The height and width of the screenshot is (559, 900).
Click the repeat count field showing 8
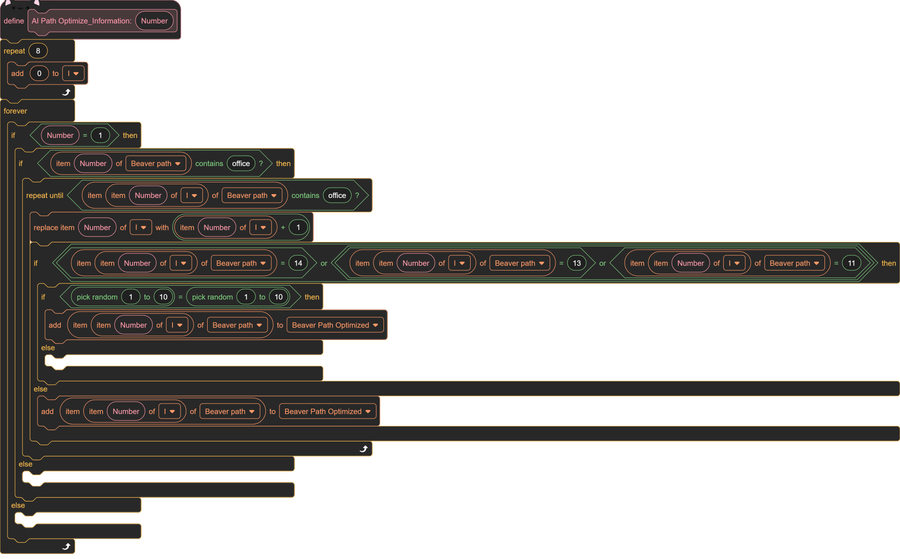(38, 51)
